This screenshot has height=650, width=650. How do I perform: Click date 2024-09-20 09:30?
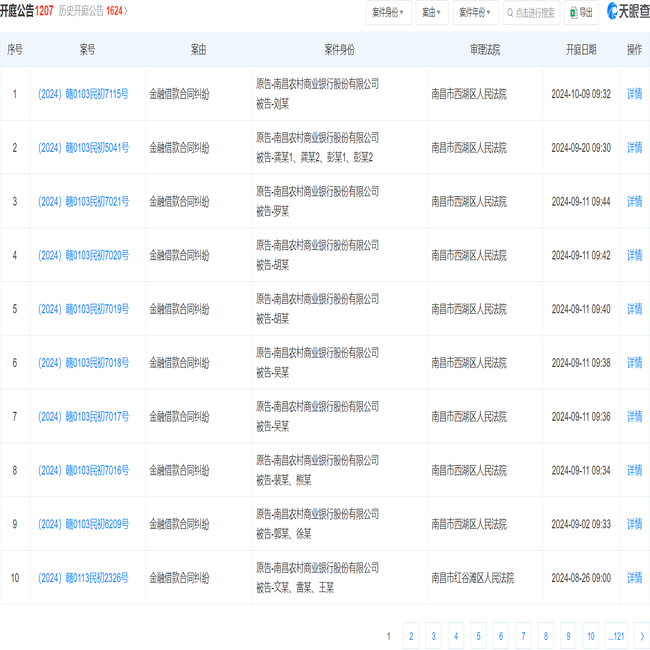581,148
